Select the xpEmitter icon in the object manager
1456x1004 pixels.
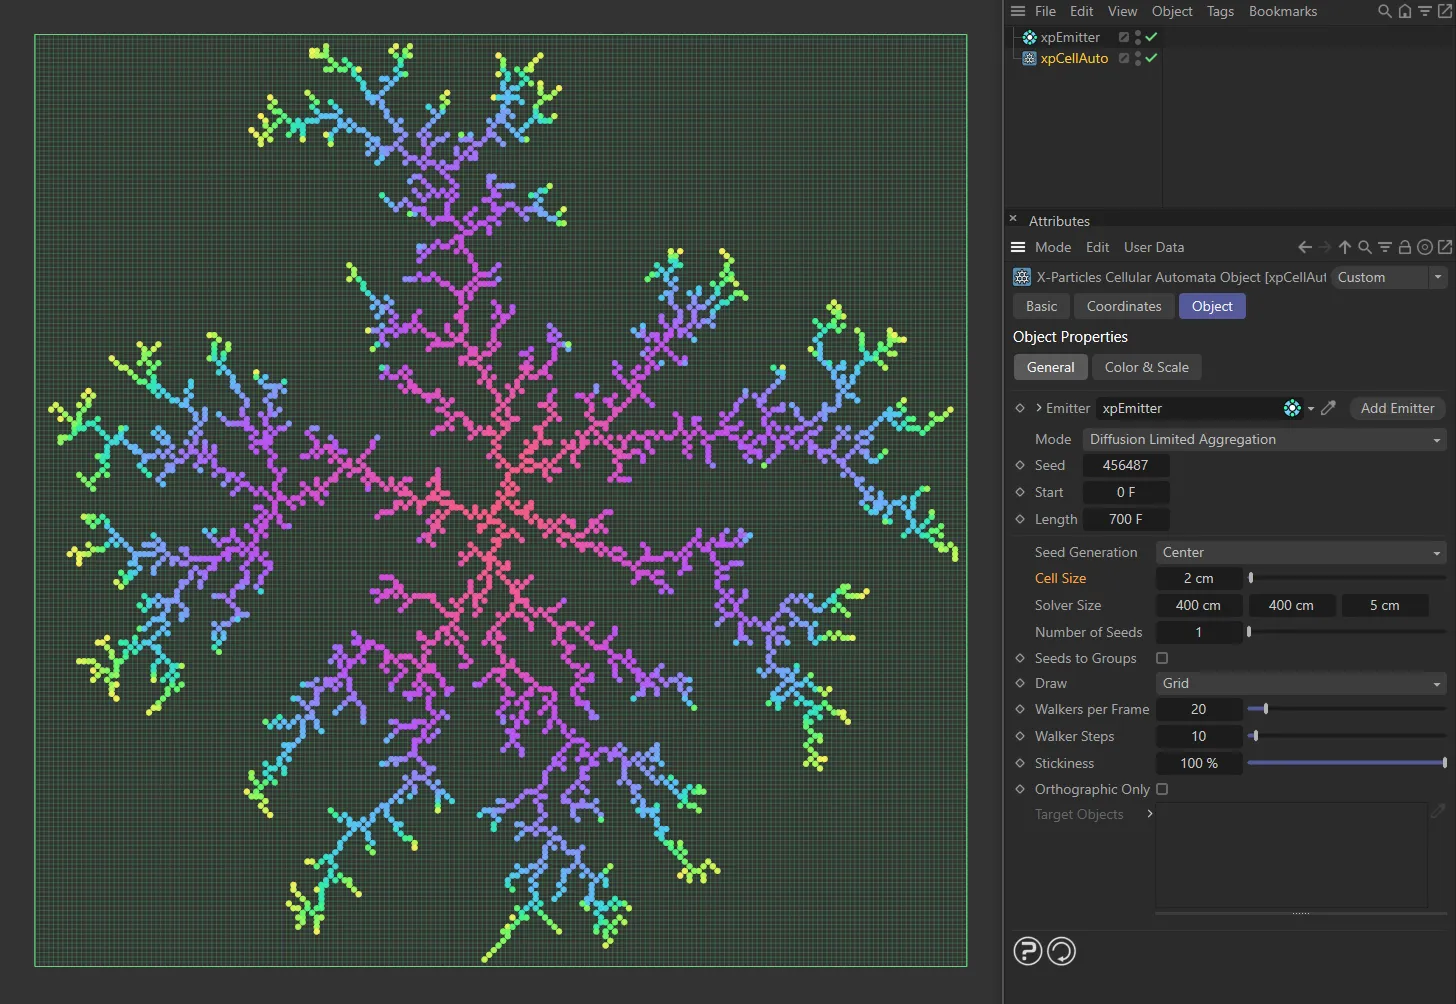[x=1029, y=37]
